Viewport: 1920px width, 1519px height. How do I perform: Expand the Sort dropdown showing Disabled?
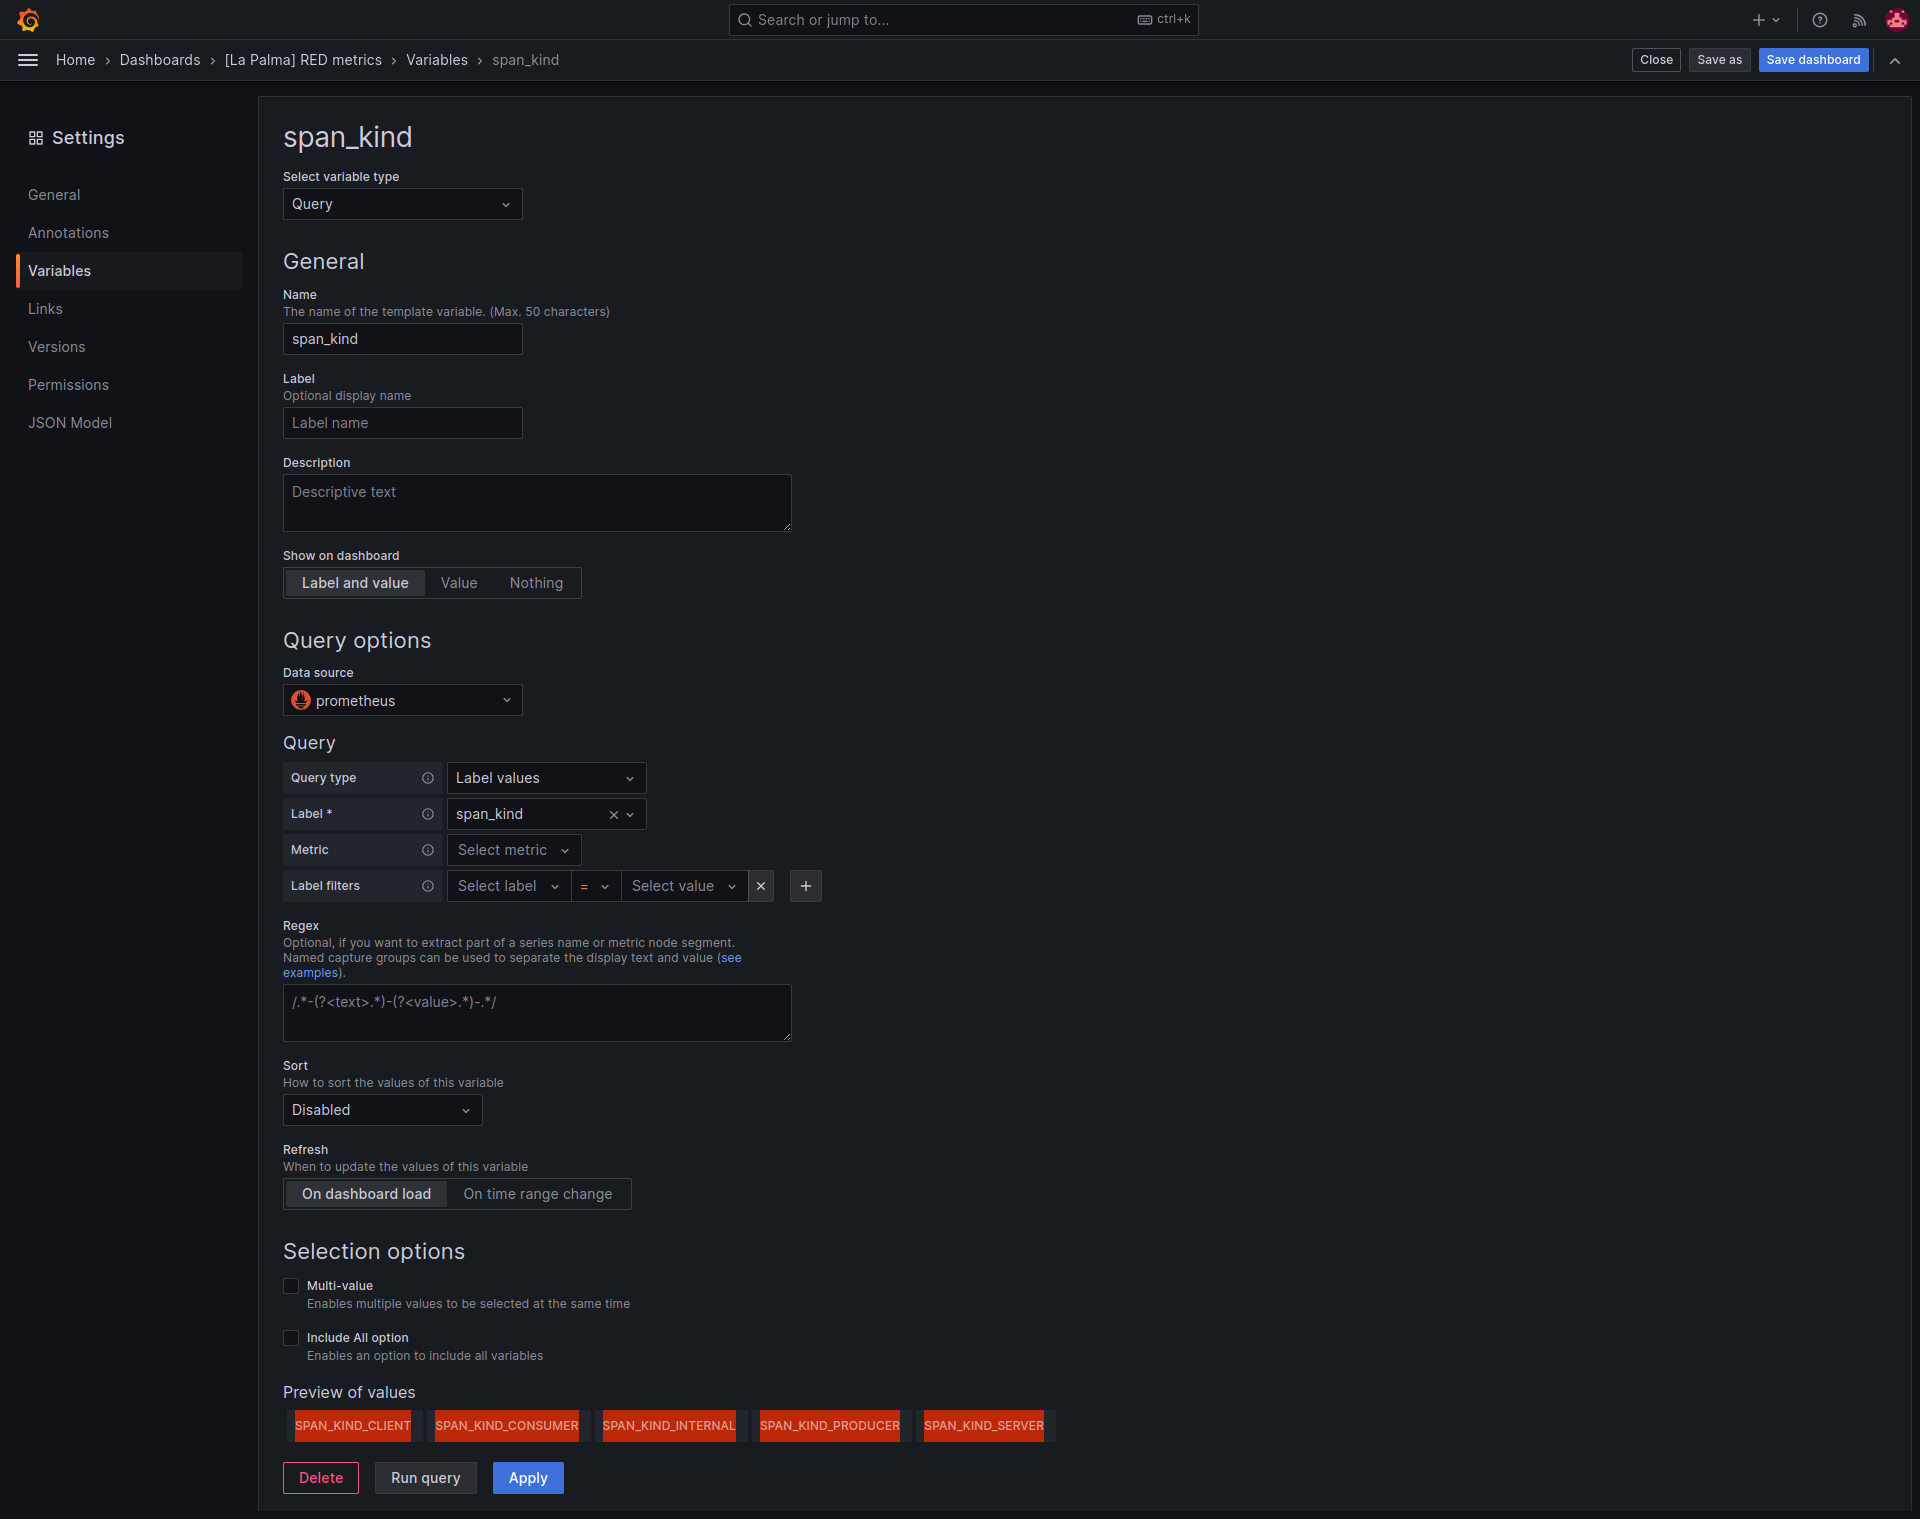click(x=382, y=1110)
